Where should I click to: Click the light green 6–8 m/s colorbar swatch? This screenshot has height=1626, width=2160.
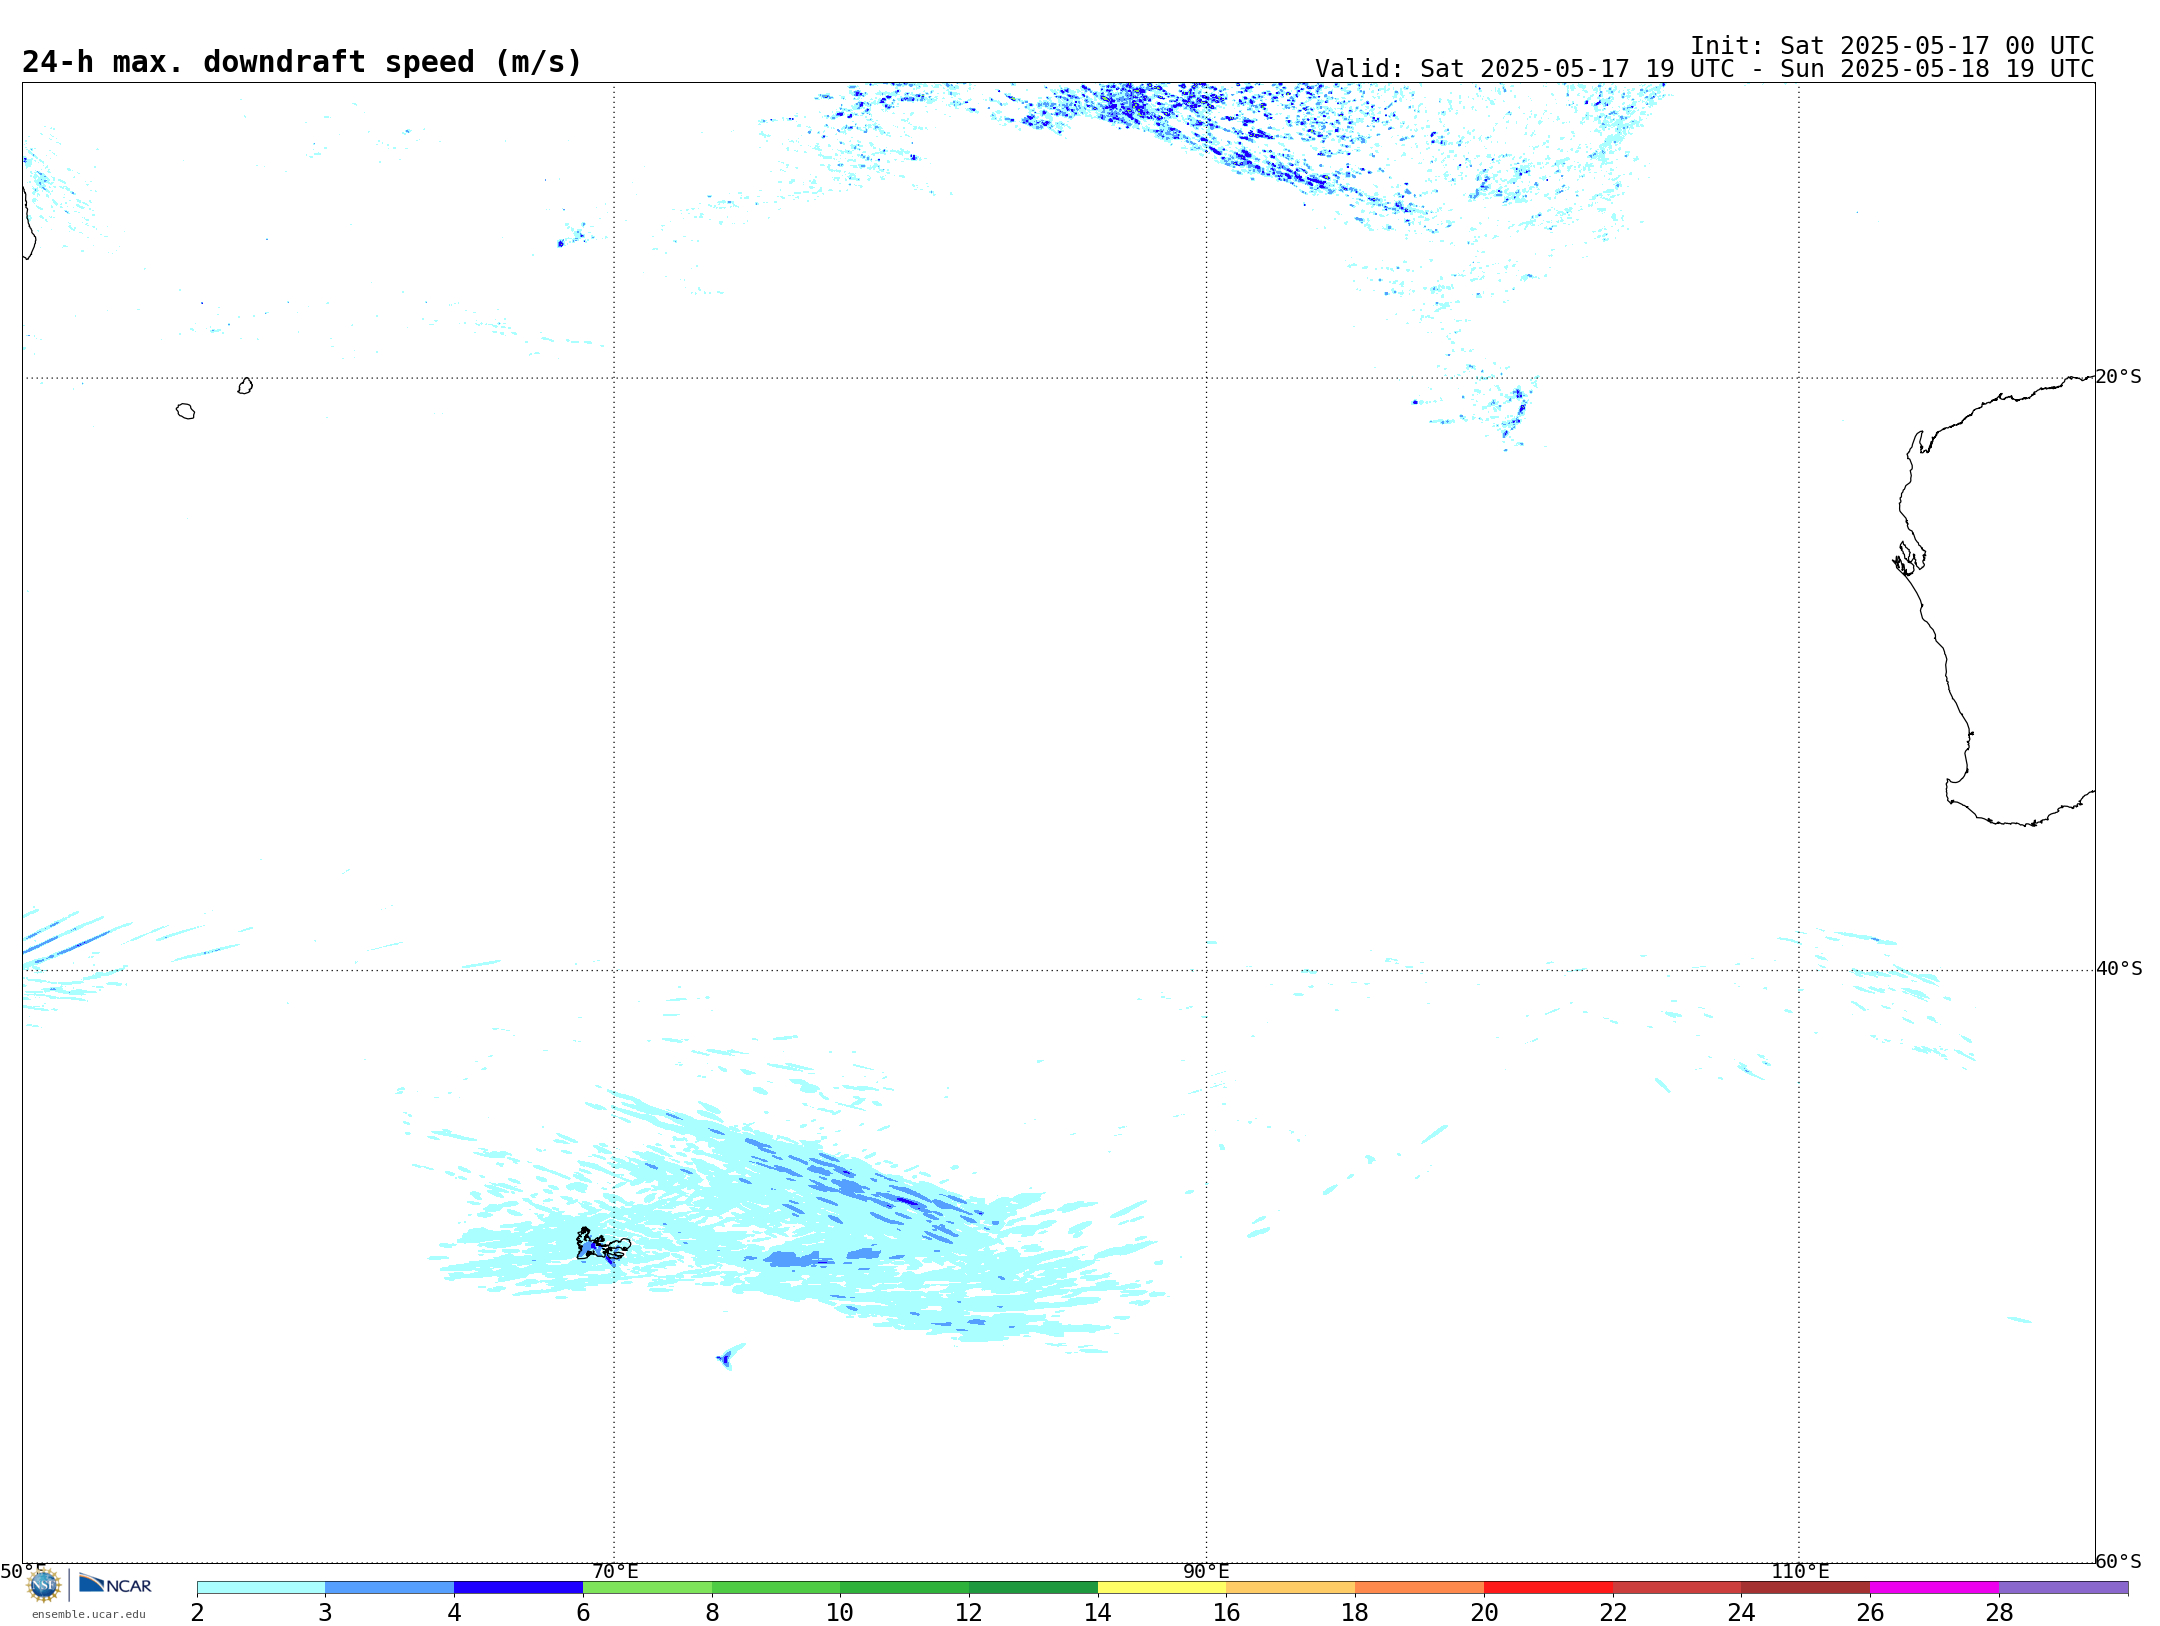647,1588
